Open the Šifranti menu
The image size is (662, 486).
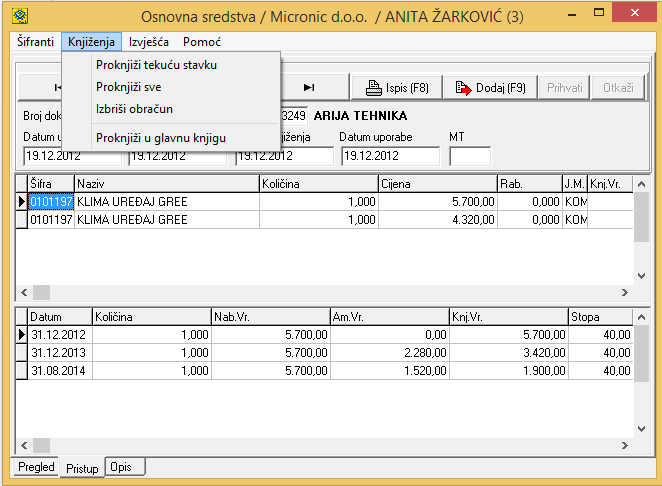coord(37,42)
